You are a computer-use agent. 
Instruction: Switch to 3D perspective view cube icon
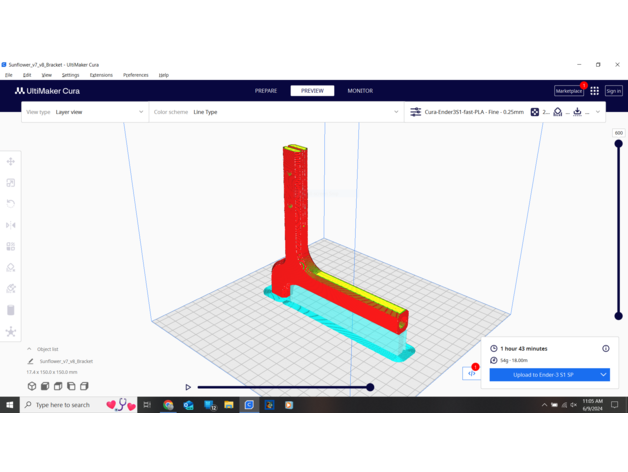coord(32,386)
